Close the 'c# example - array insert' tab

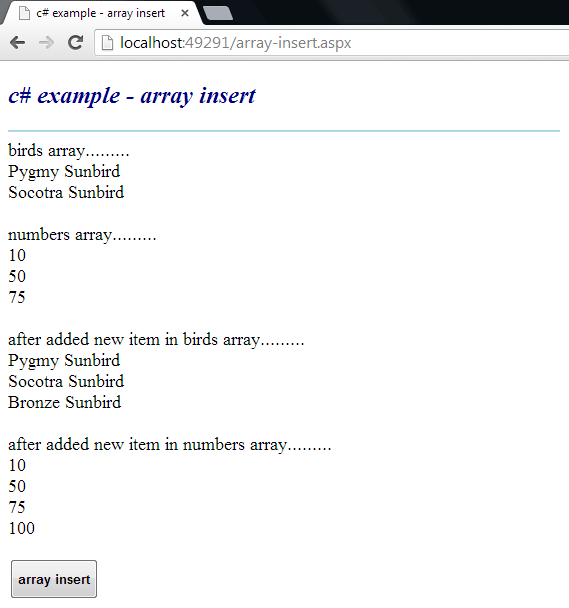[185, 13]
